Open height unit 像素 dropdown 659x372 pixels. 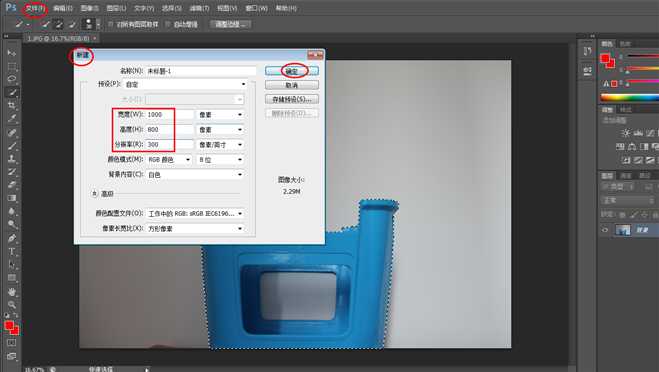pos(220,129)
